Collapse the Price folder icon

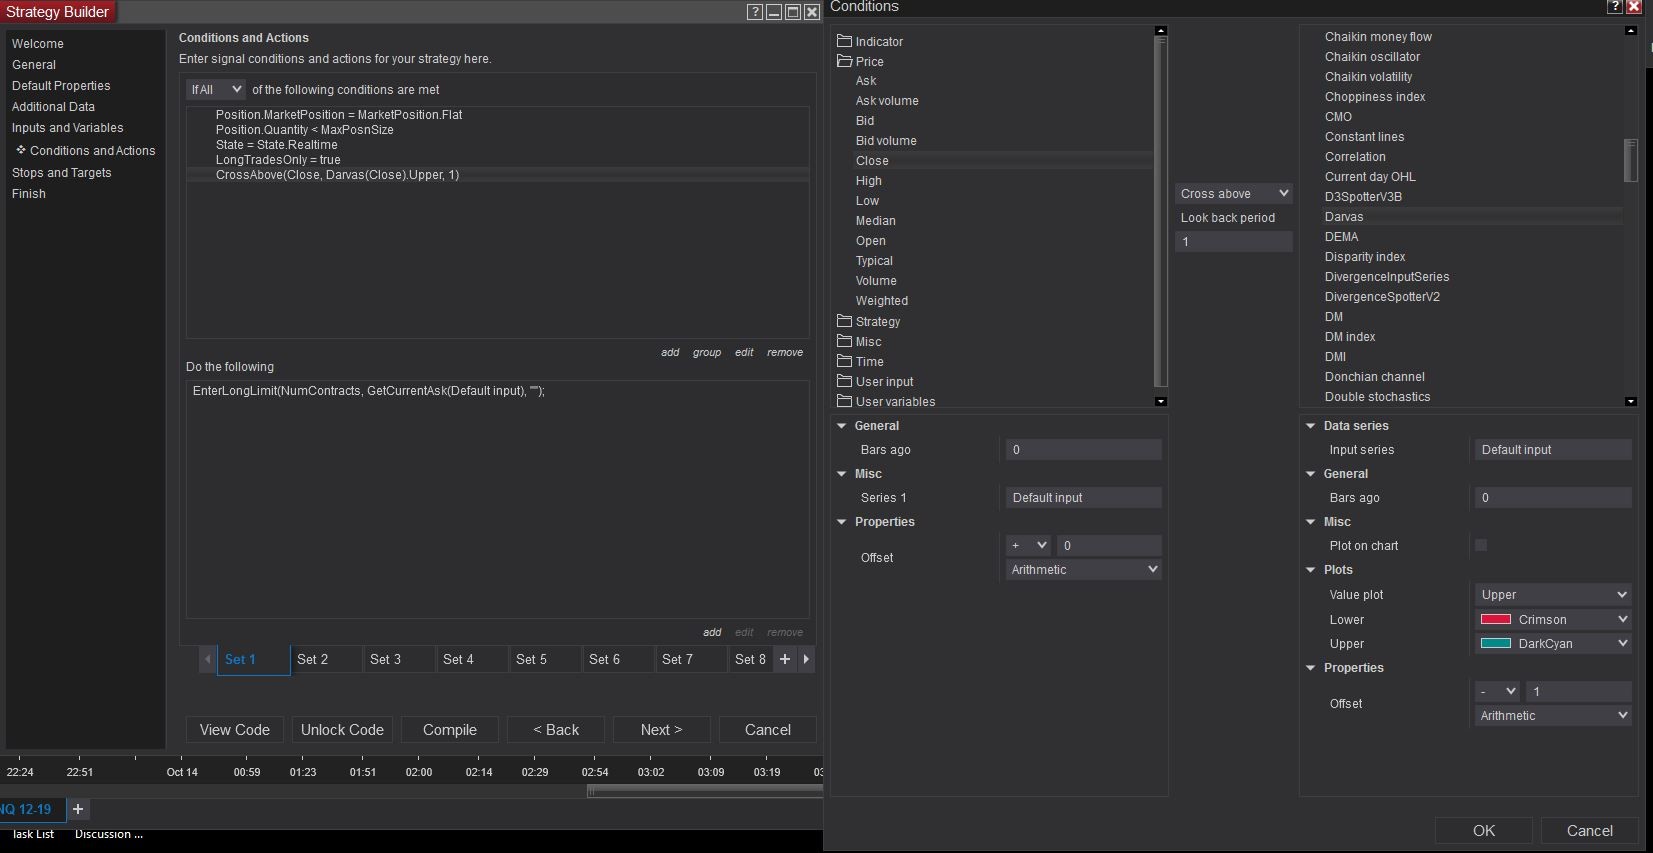tap(844, 61)
